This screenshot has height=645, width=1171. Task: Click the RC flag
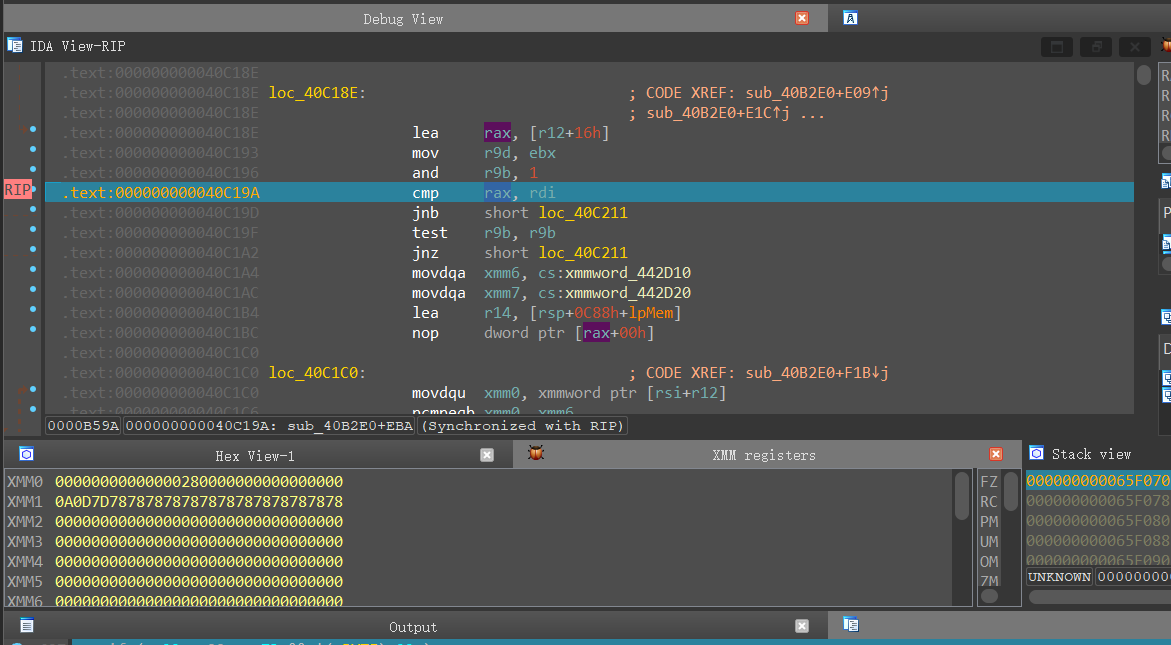coord(989,502)
